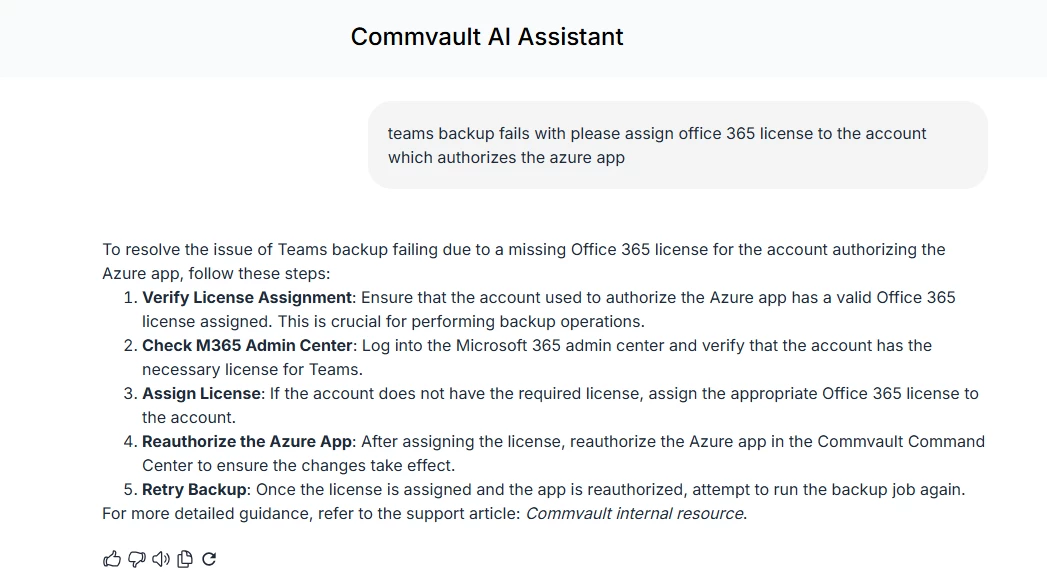Open the Commvault internal resource link
Image resolution: width=1047 pixels, height=586 pixels.
point(634,513)
